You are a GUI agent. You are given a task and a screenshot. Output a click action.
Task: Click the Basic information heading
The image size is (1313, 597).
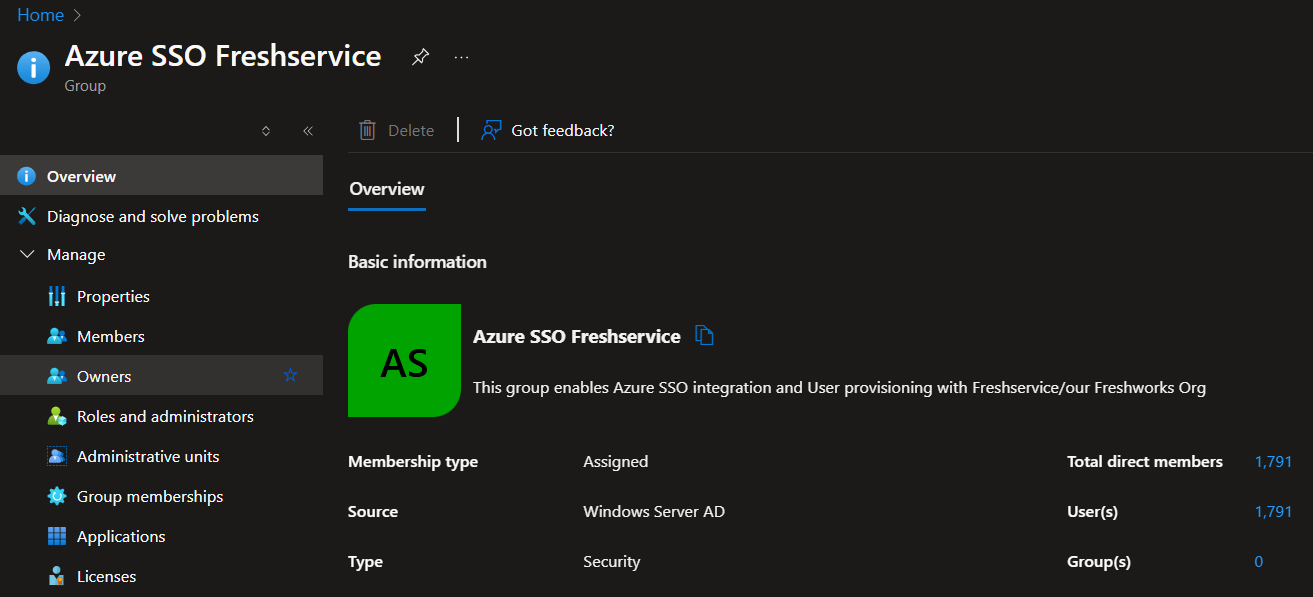[x=417, y=262]
